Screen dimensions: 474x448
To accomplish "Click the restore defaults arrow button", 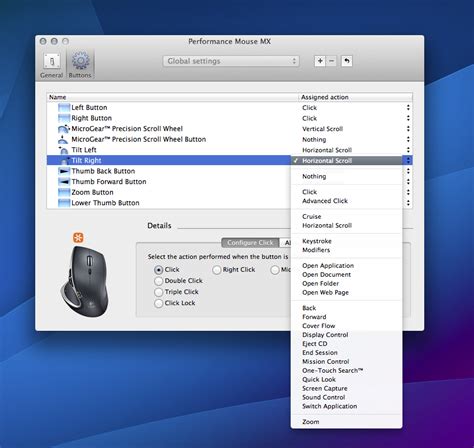I will (347, 61).
